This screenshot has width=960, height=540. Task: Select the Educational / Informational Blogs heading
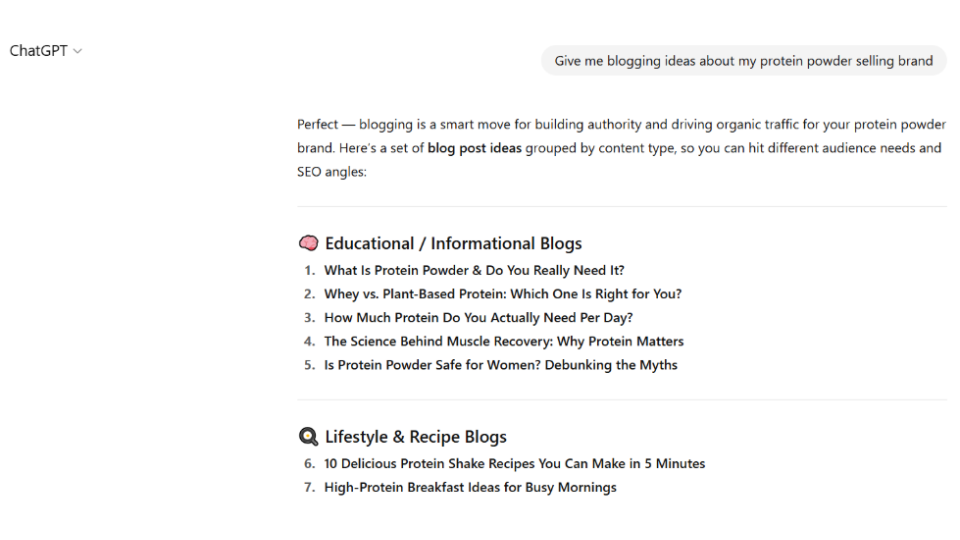pyautogui.click(x=453, y=244)
